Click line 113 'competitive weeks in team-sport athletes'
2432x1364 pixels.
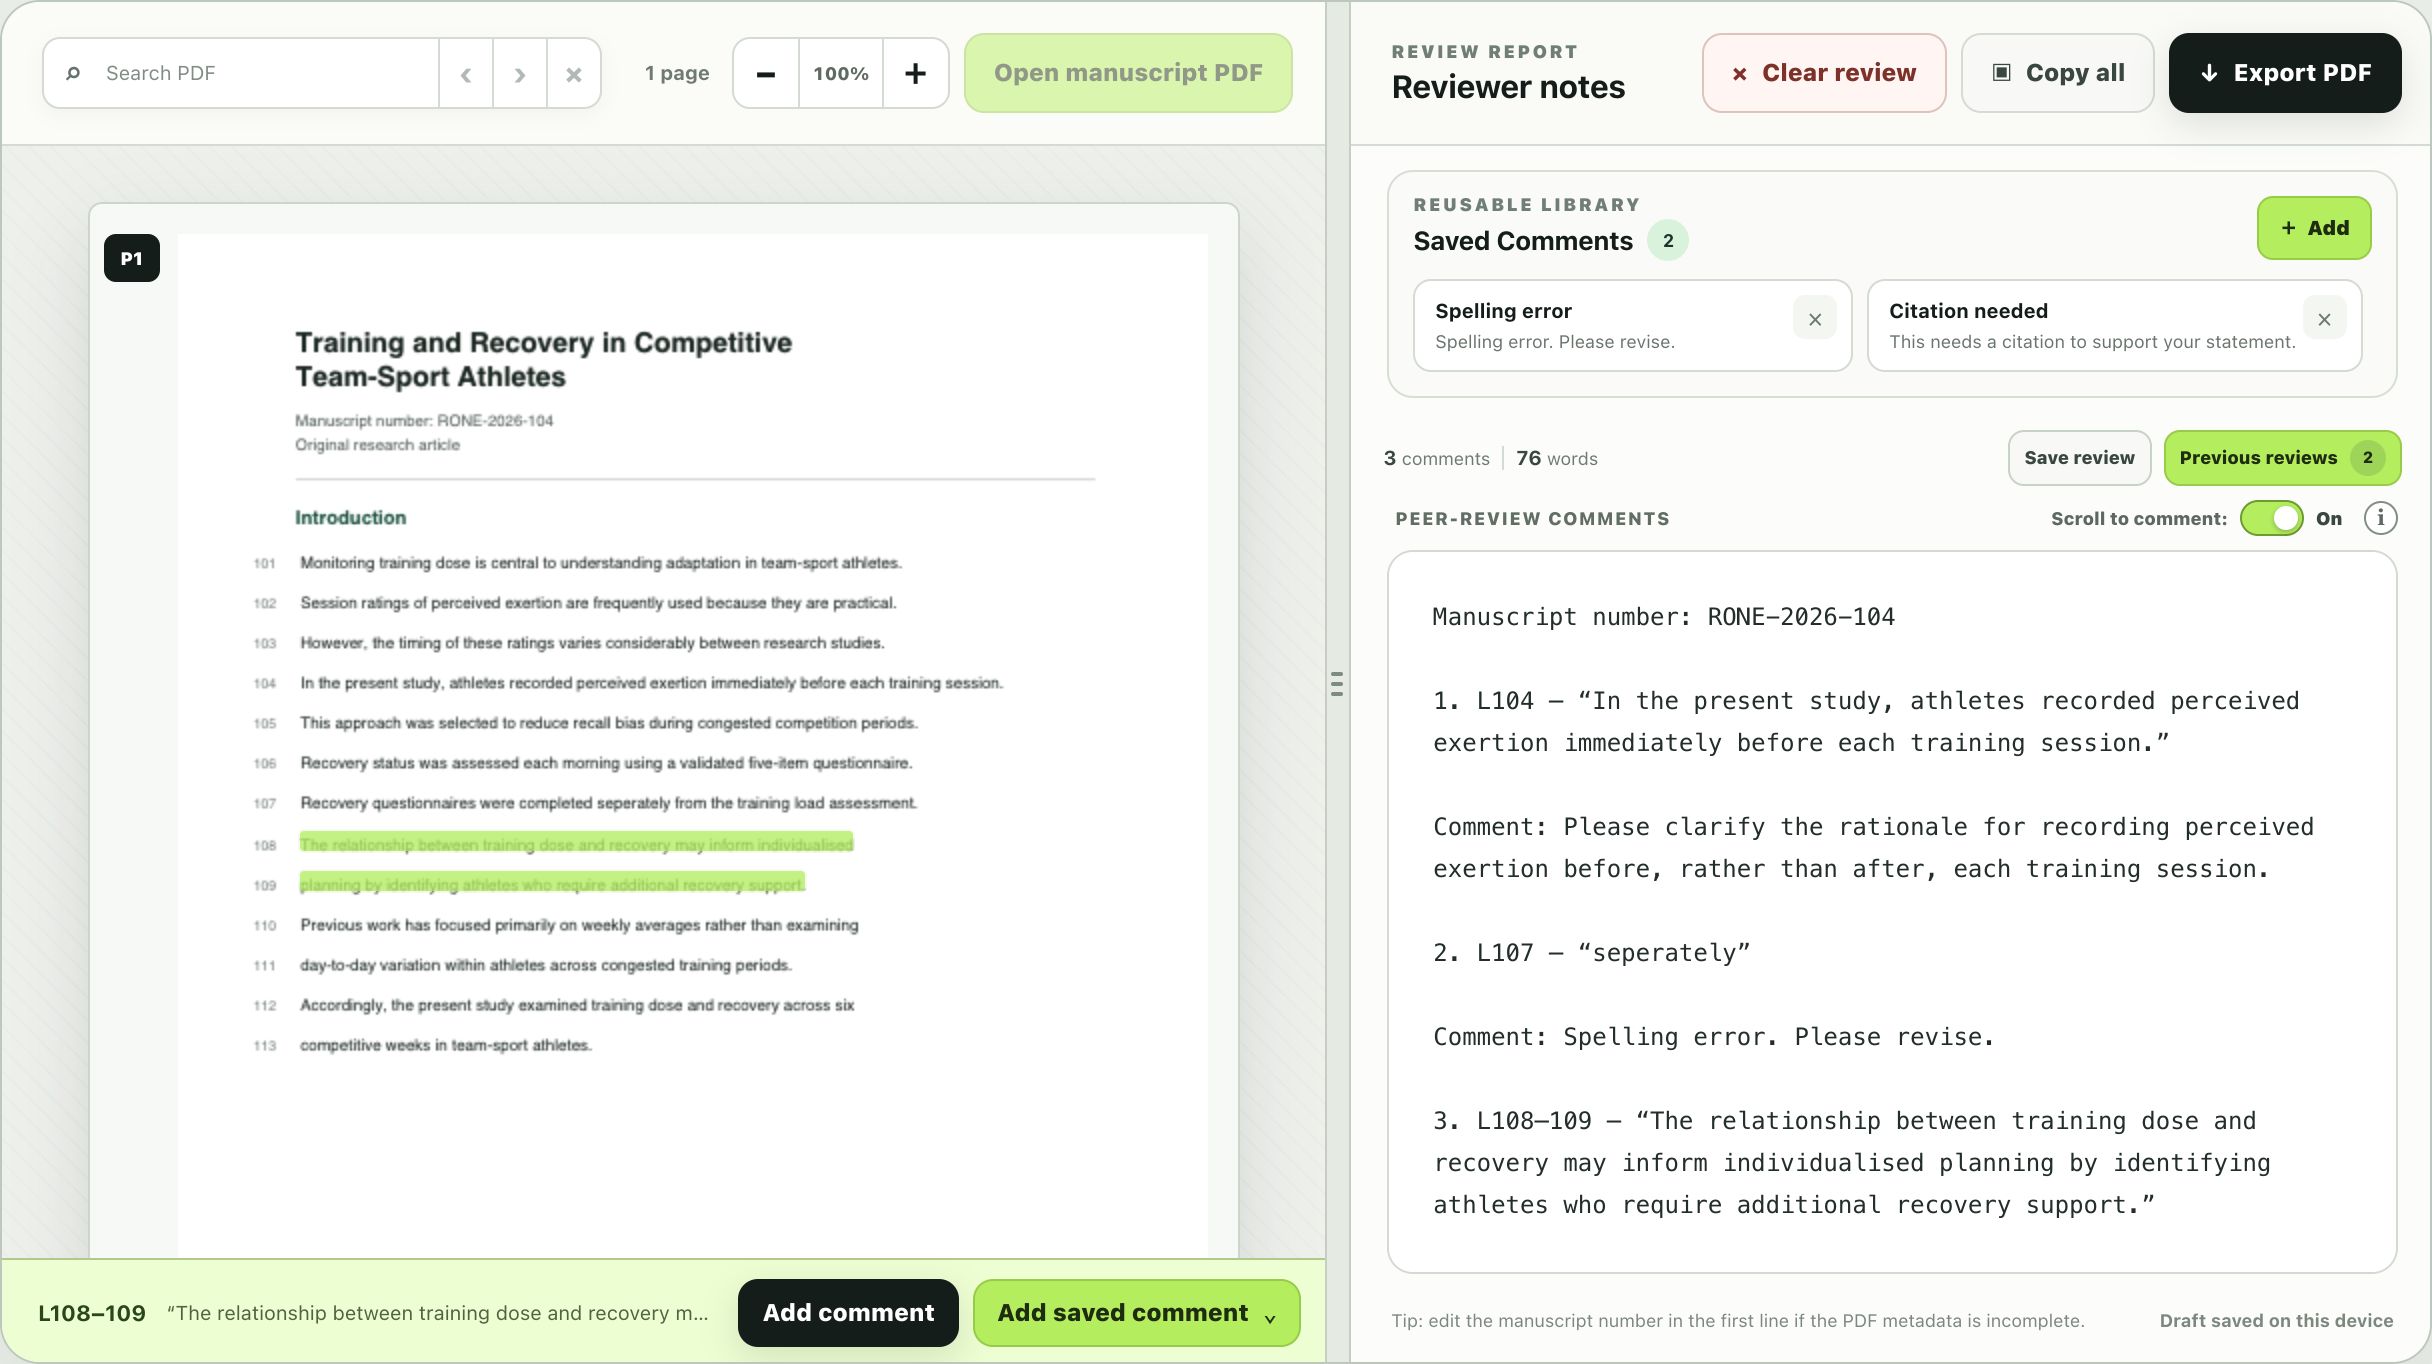pos(446,1045)
